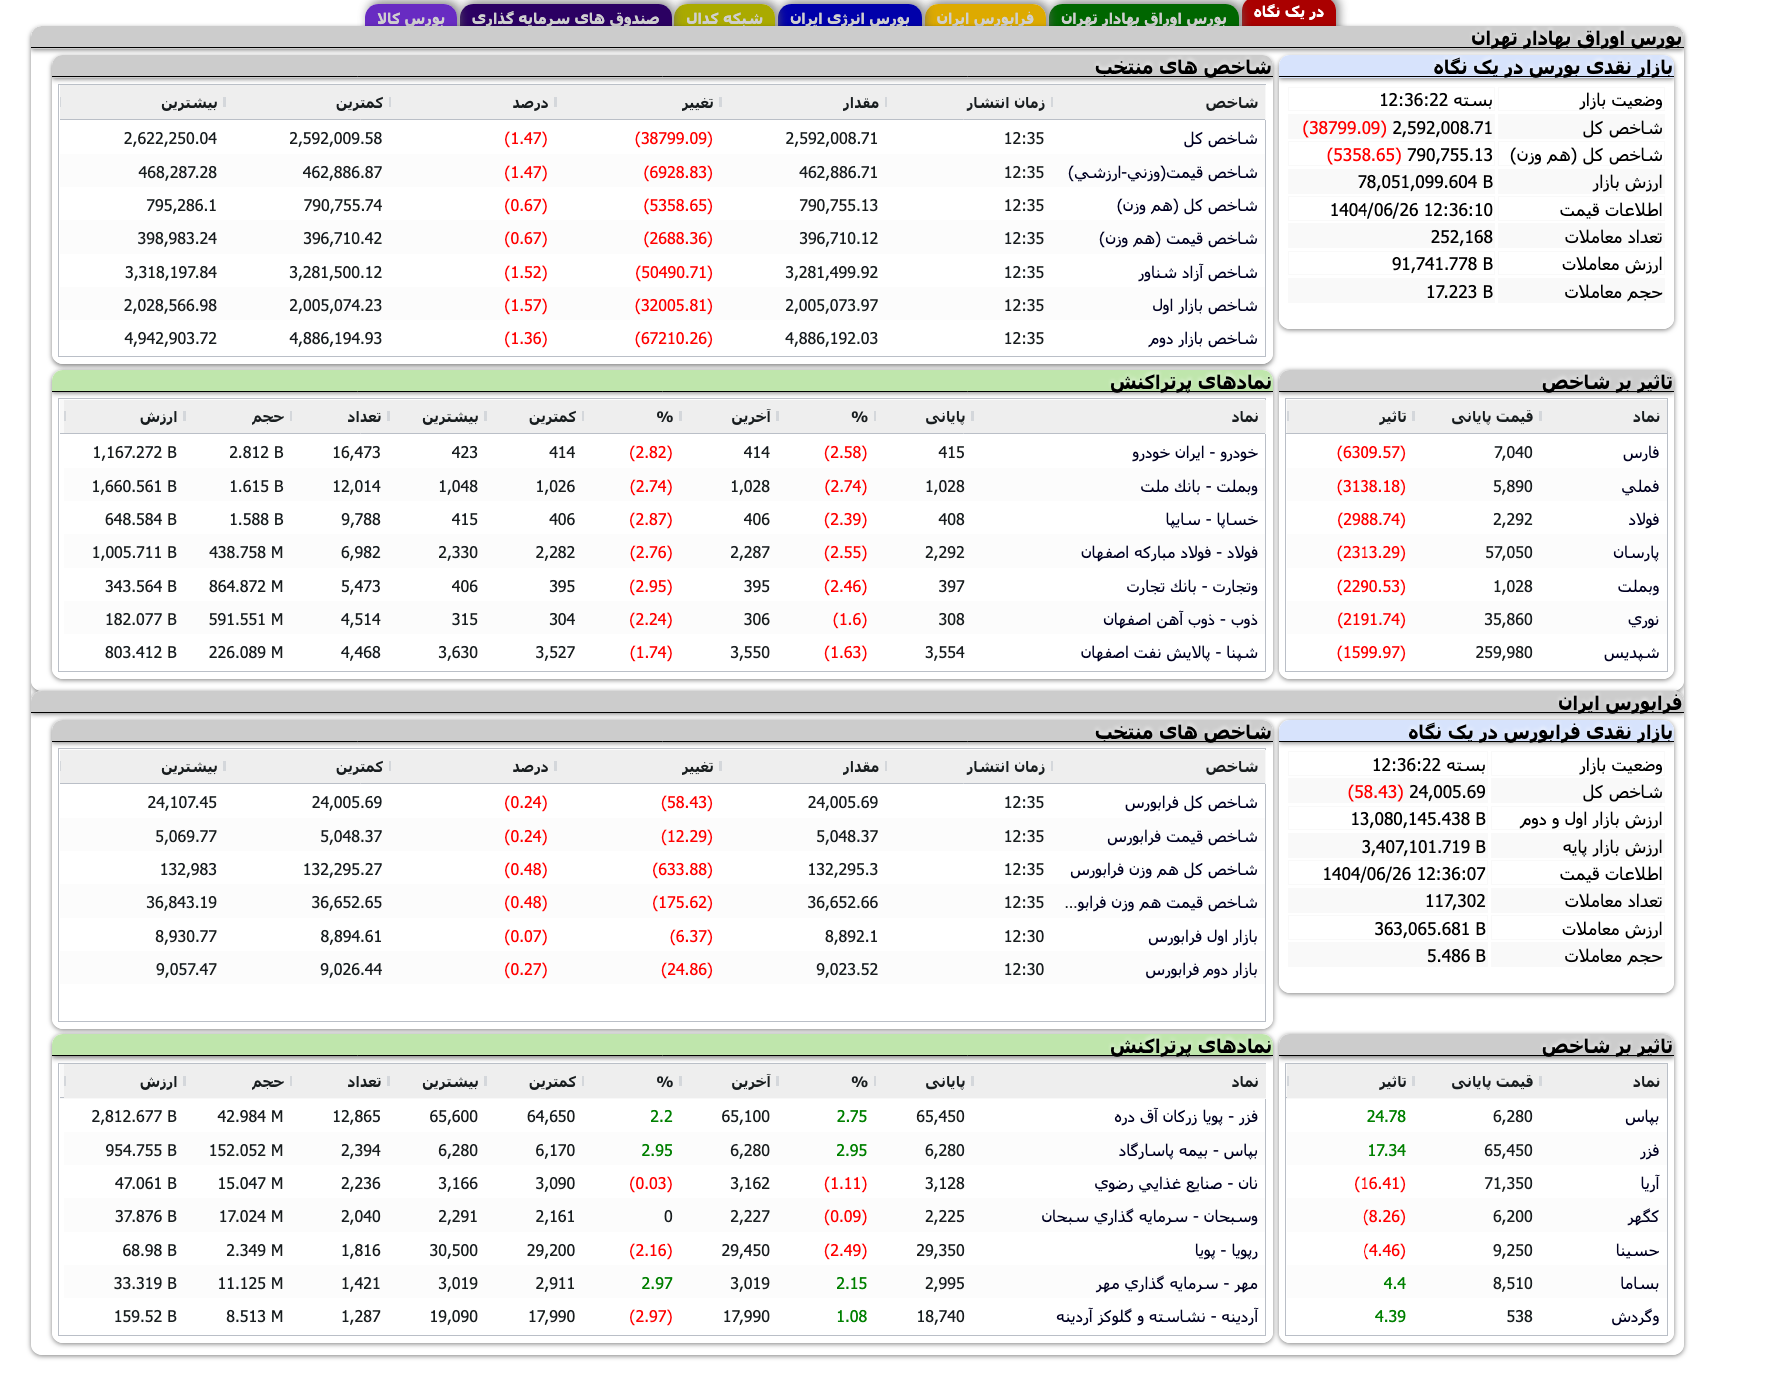Click the filter icon beside تعداد column header
Screen dimensions: 1772x1377
click(x=390, y=414)
